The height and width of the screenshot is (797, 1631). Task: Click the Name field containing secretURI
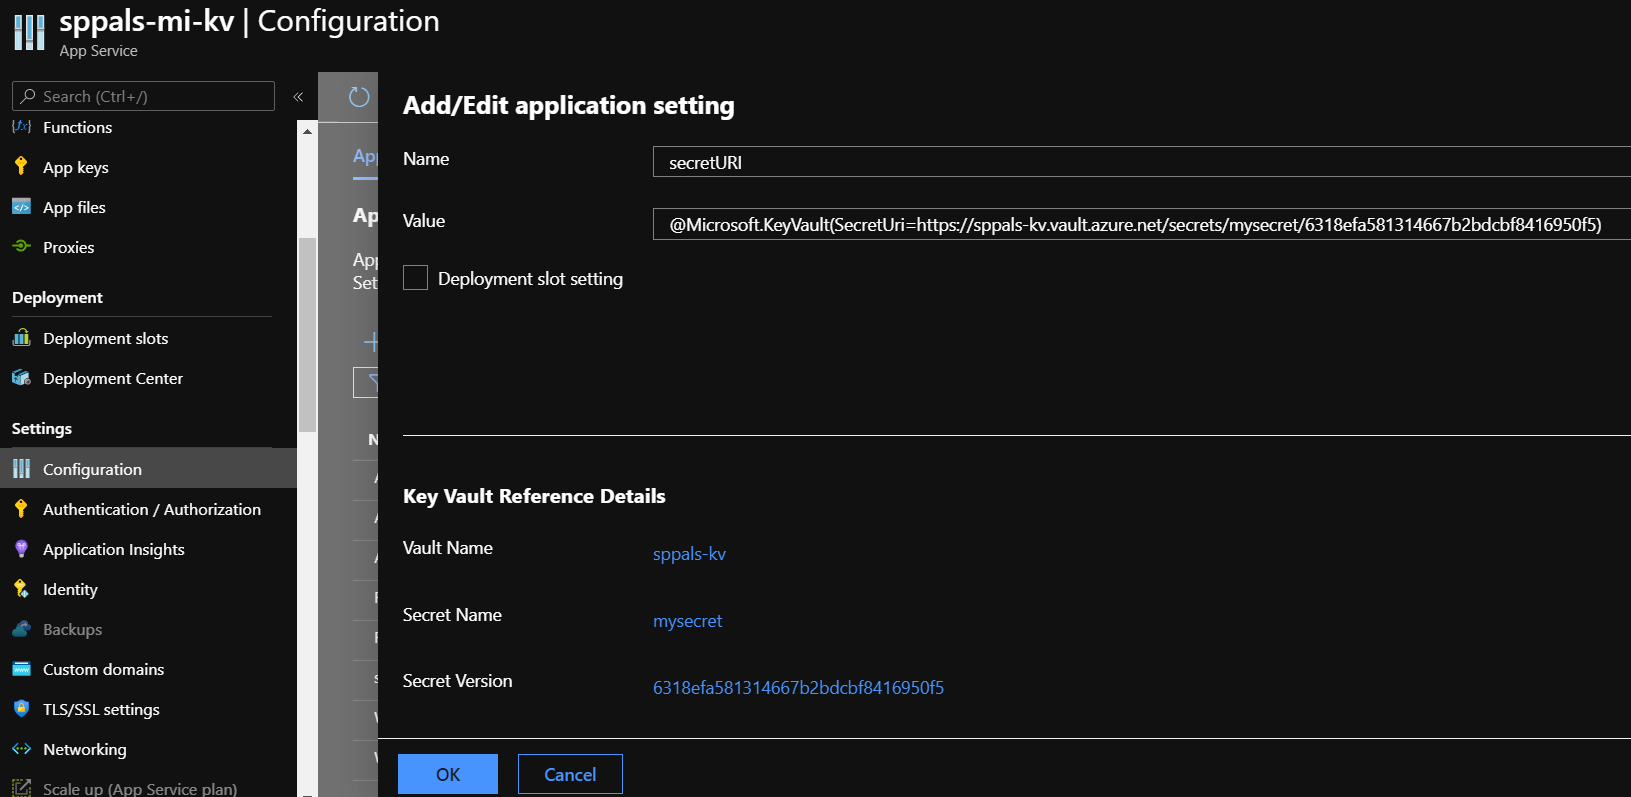(1142, 162)
